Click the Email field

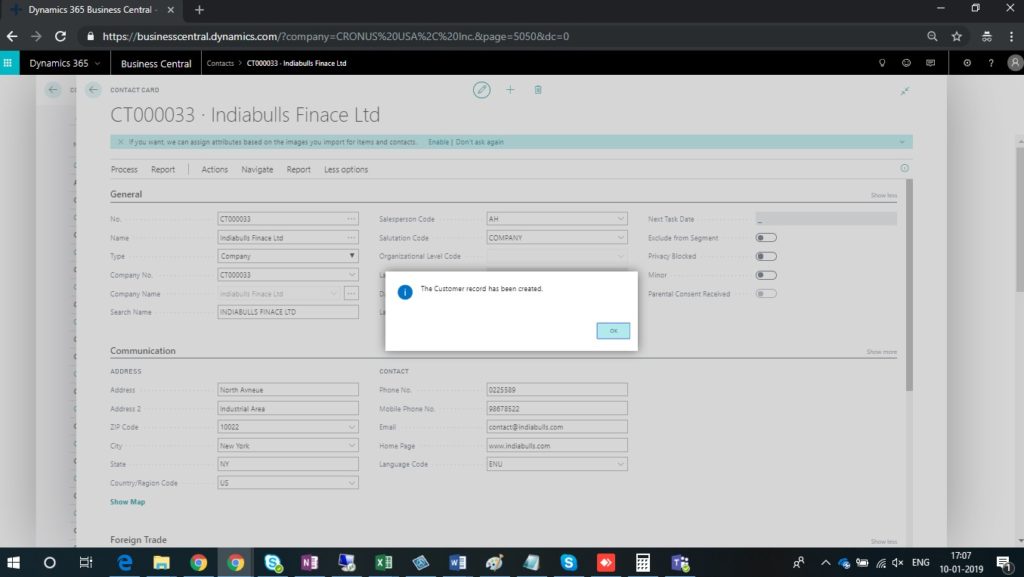(x=557, y=427)
